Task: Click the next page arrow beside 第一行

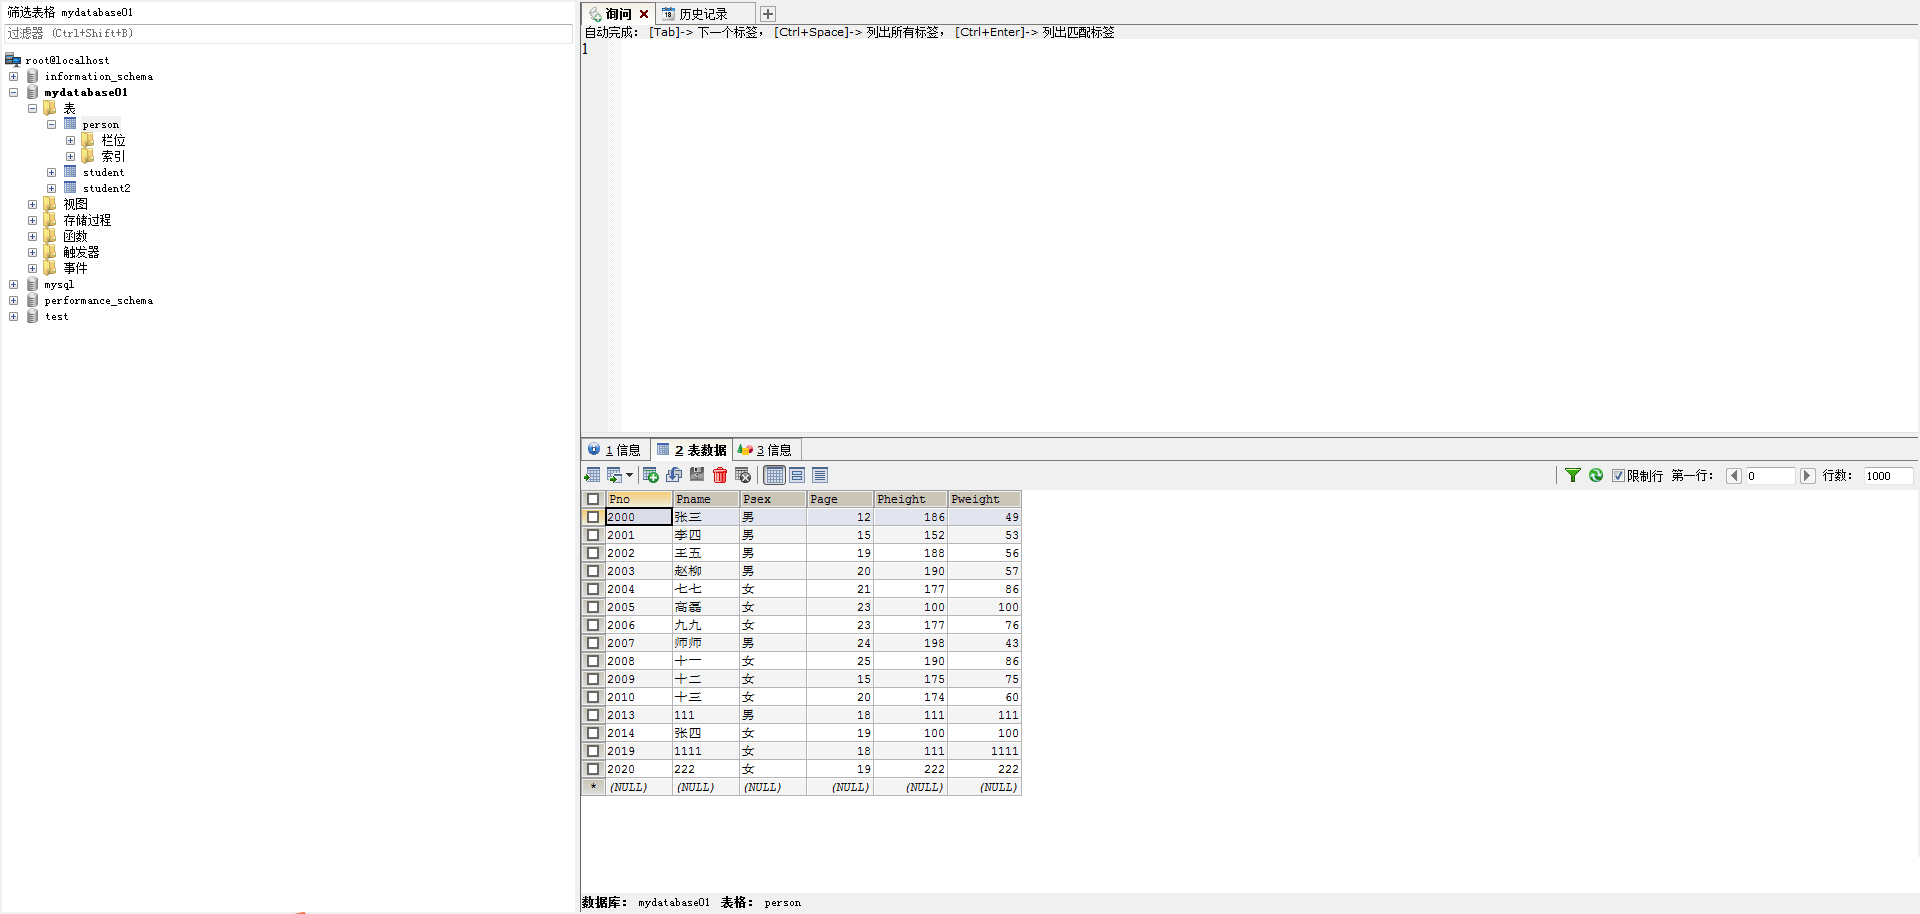Action: (1808, 476)
